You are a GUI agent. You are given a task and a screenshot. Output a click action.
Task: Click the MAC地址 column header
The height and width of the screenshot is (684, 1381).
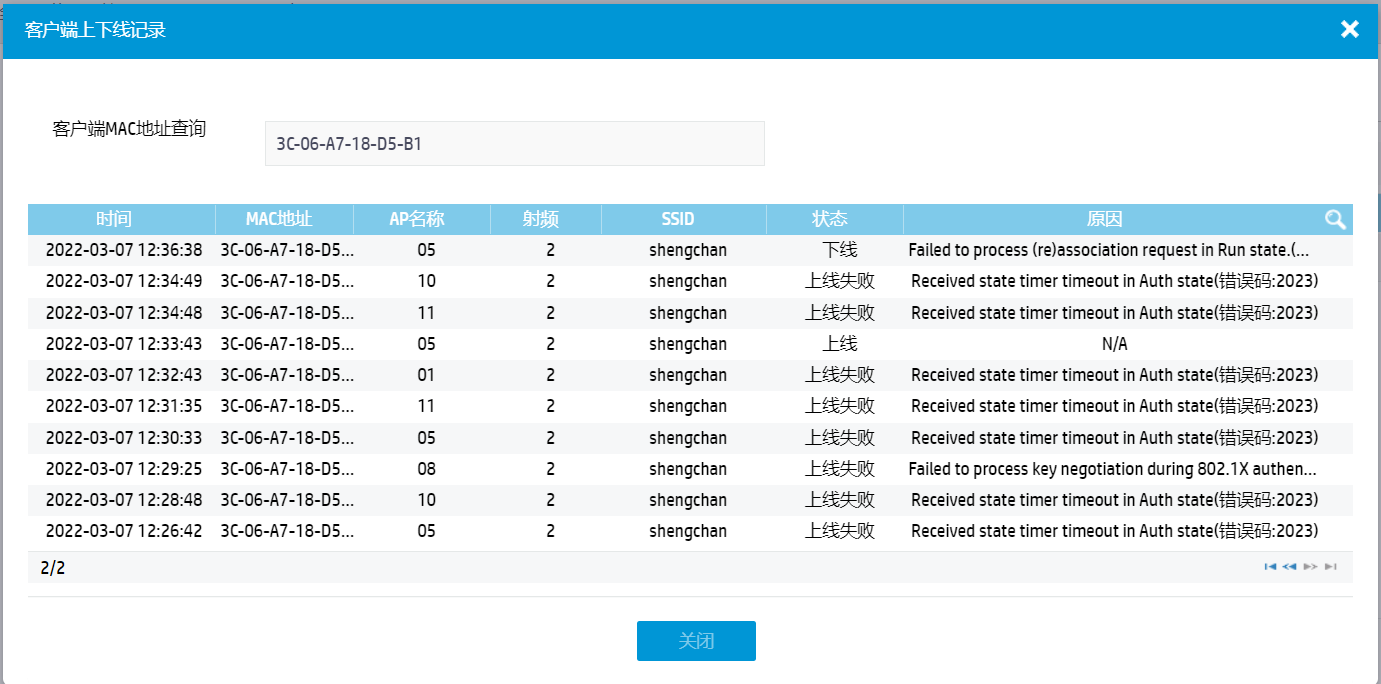[284, 219]
